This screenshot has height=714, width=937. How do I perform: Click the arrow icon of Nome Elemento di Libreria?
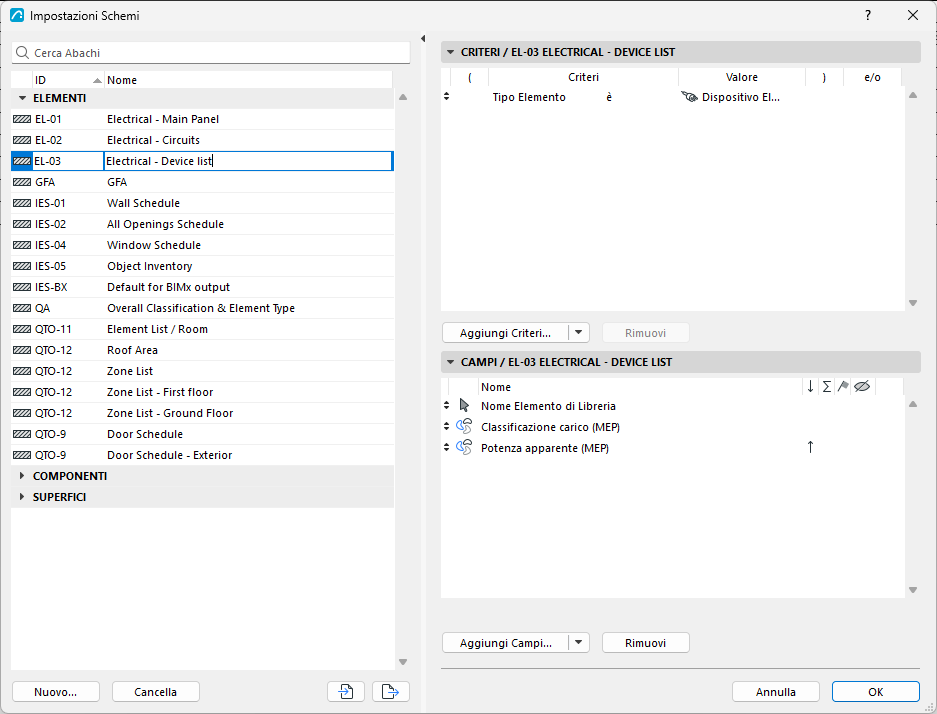(x=464, y=406)
